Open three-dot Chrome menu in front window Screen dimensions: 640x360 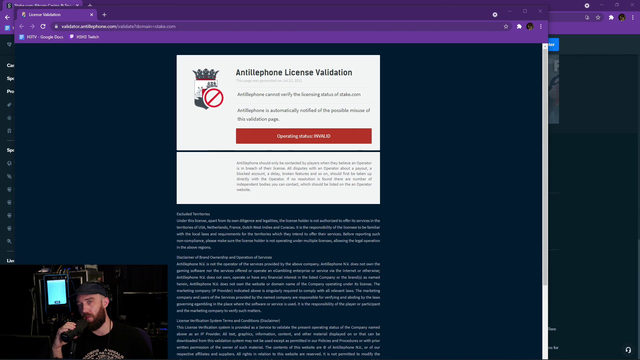541,27
